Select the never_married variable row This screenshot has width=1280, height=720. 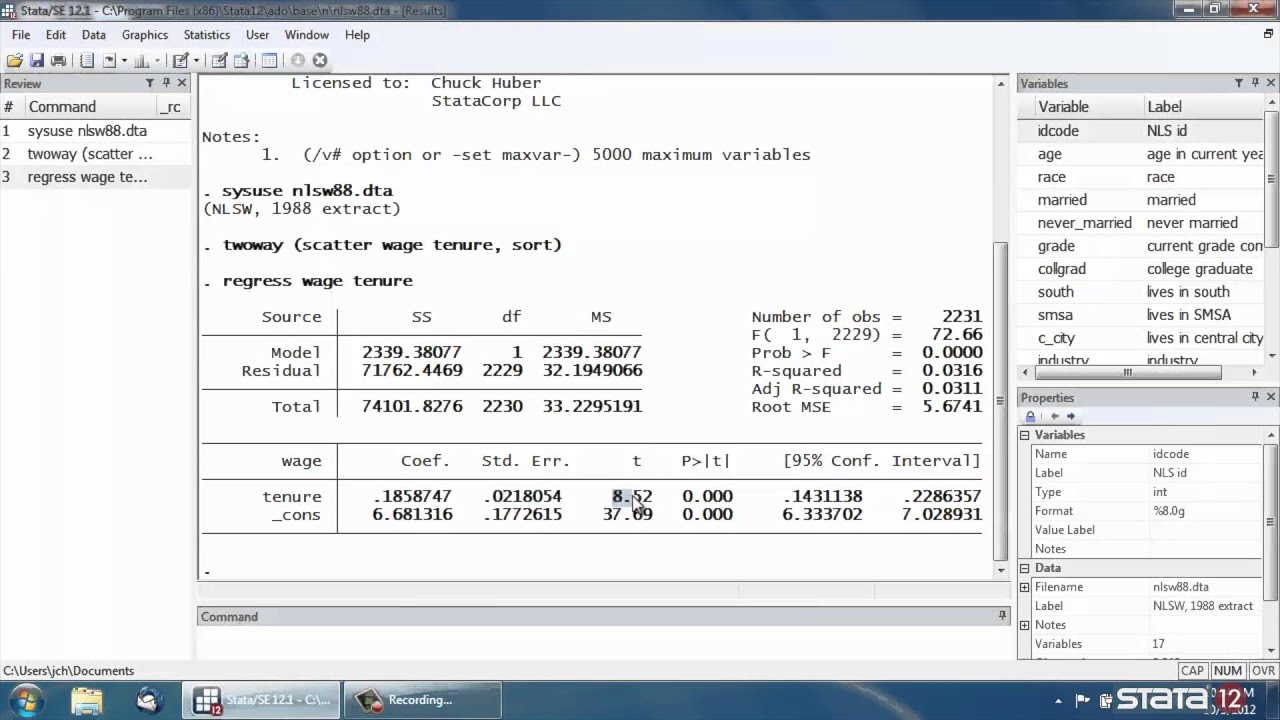click(x=1142, y=223)
